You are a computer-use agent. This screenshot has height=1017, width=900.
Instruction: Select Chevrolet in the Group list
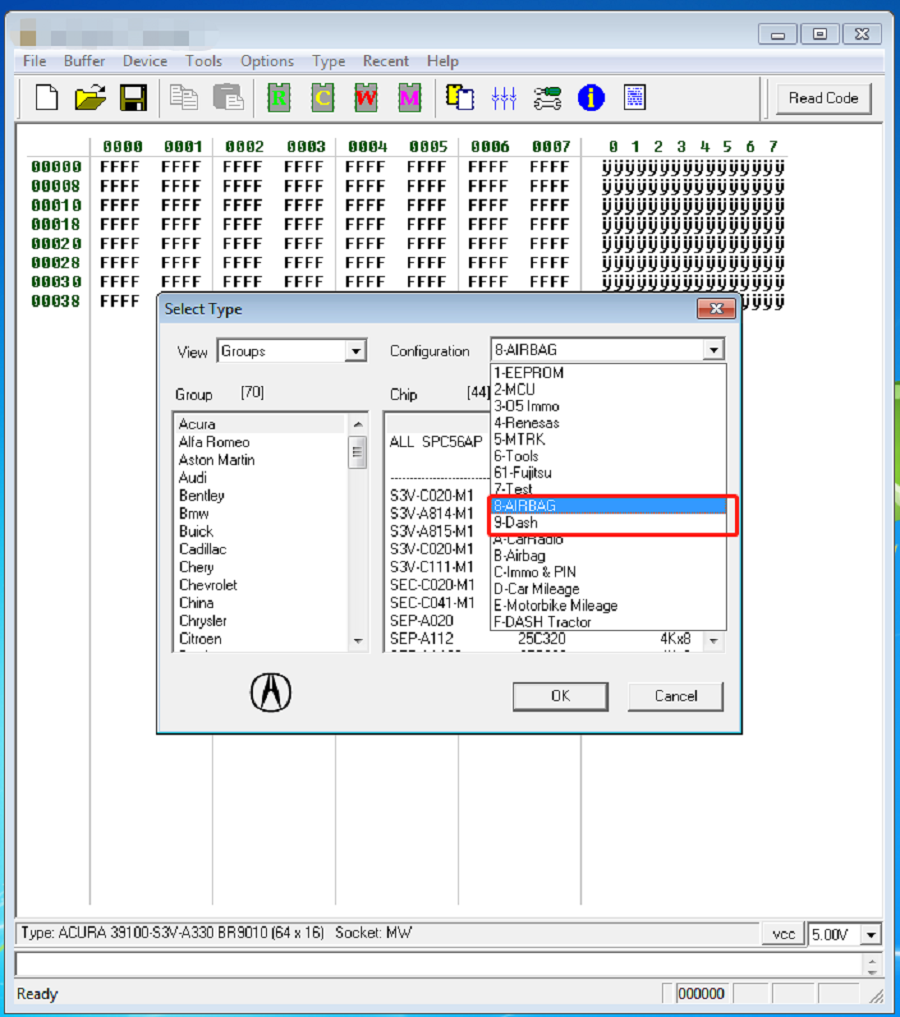point(261,585)
